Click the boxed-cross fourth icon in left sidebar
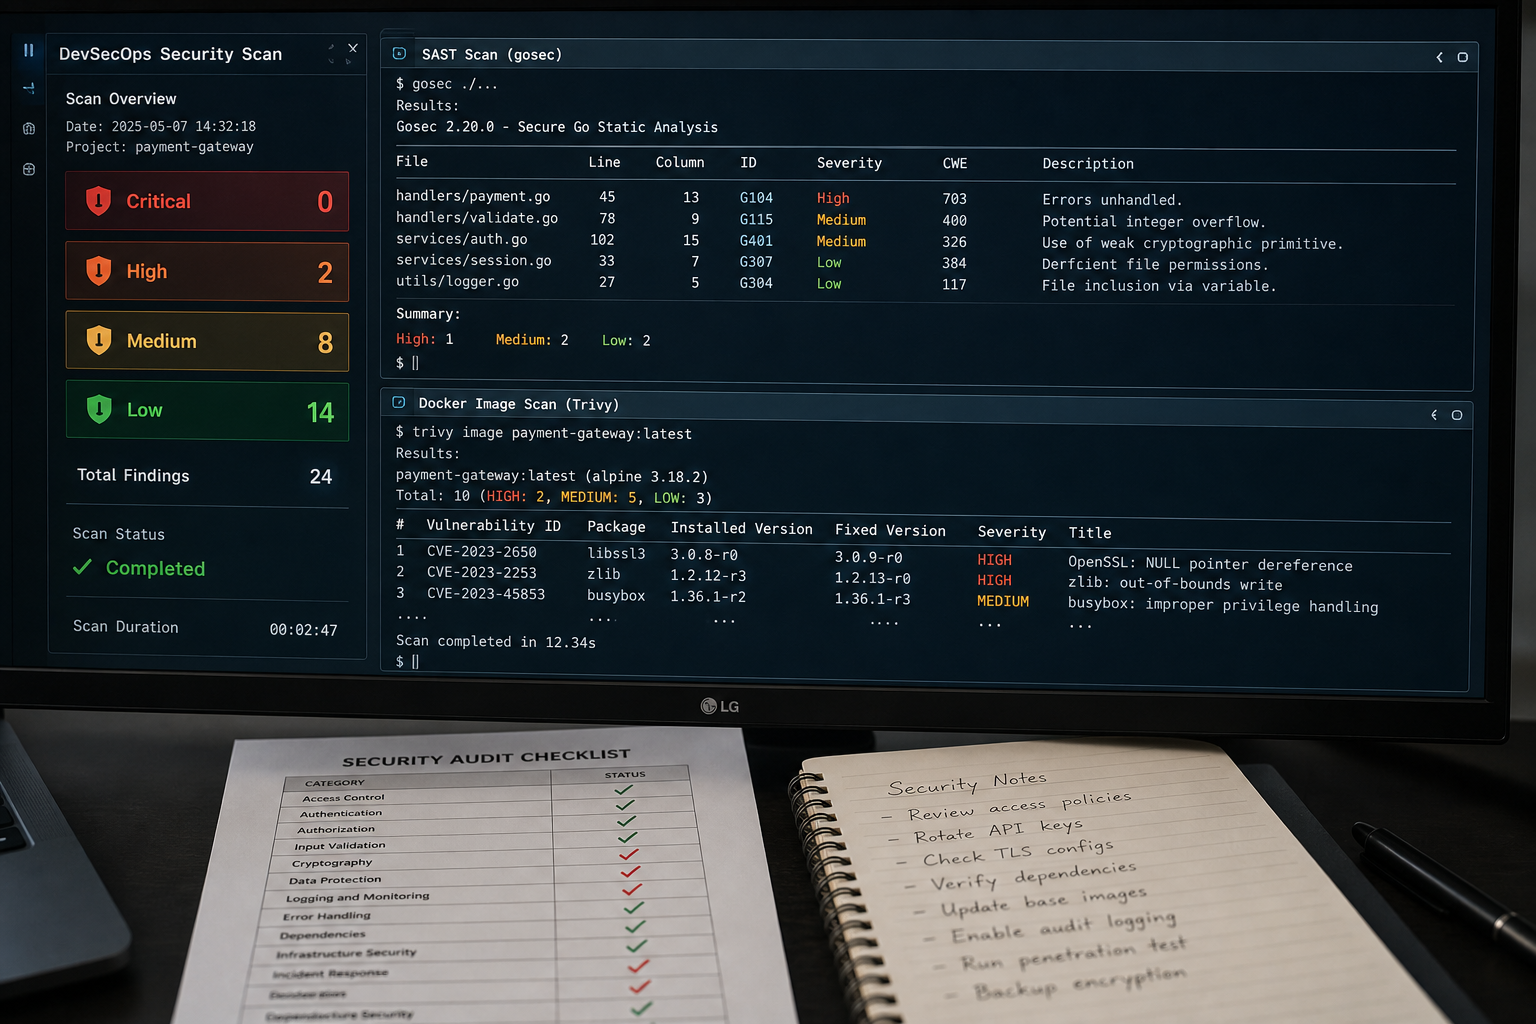Screen dimensions: 1536x1024 (28, 169)
